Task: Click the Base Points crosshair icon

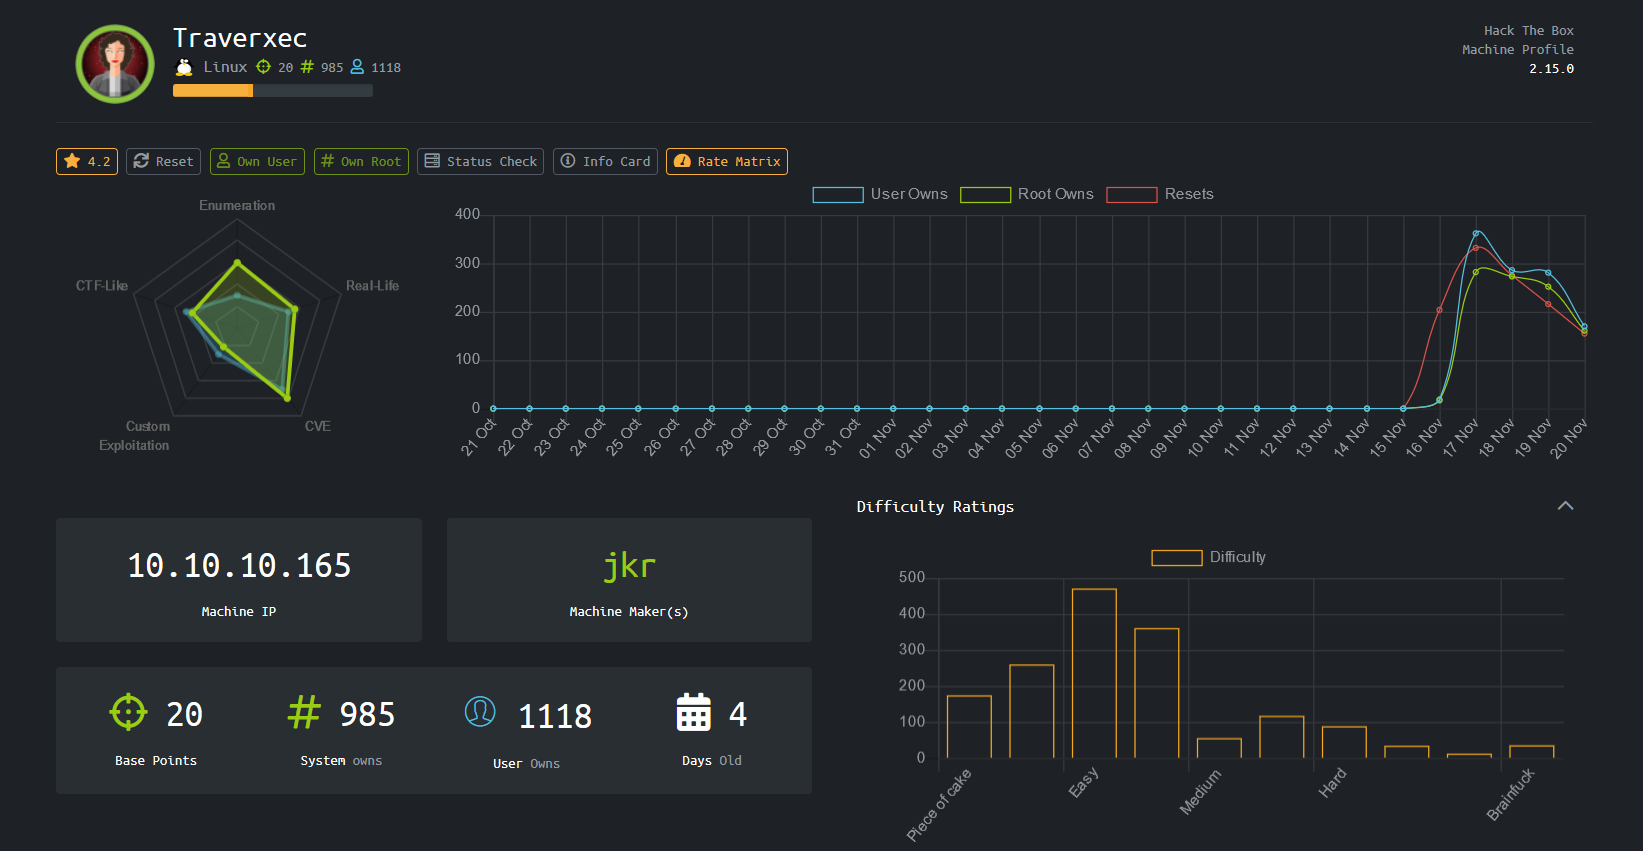Action: pos(128,713)
